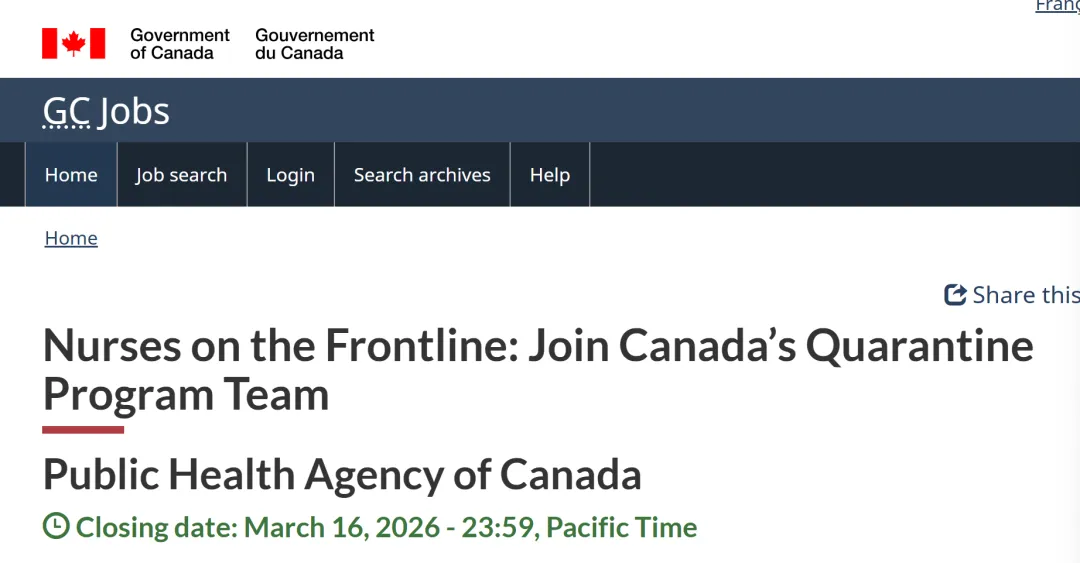Open the Search archives menu item
The height and width of the screenshot is (563, 1080).
(422, 175)
